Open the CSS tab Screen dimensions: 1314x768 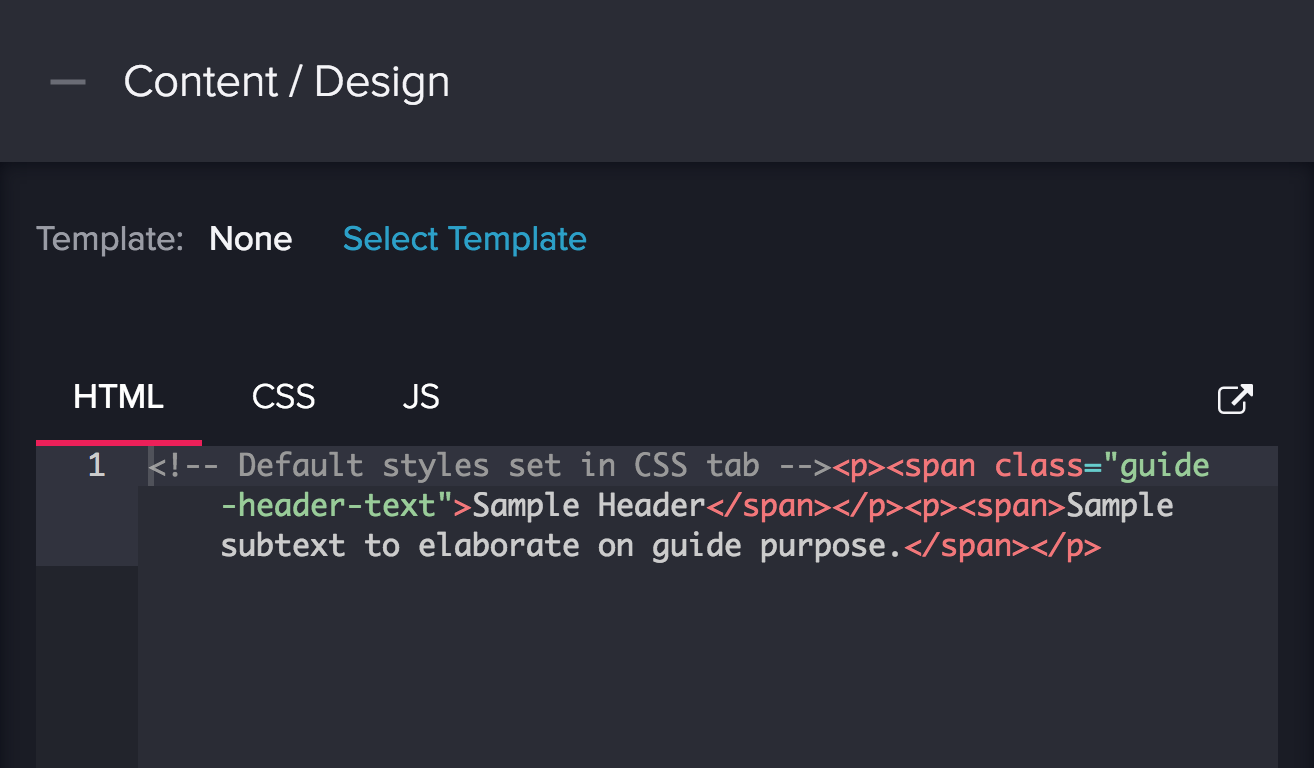point(283,398)
